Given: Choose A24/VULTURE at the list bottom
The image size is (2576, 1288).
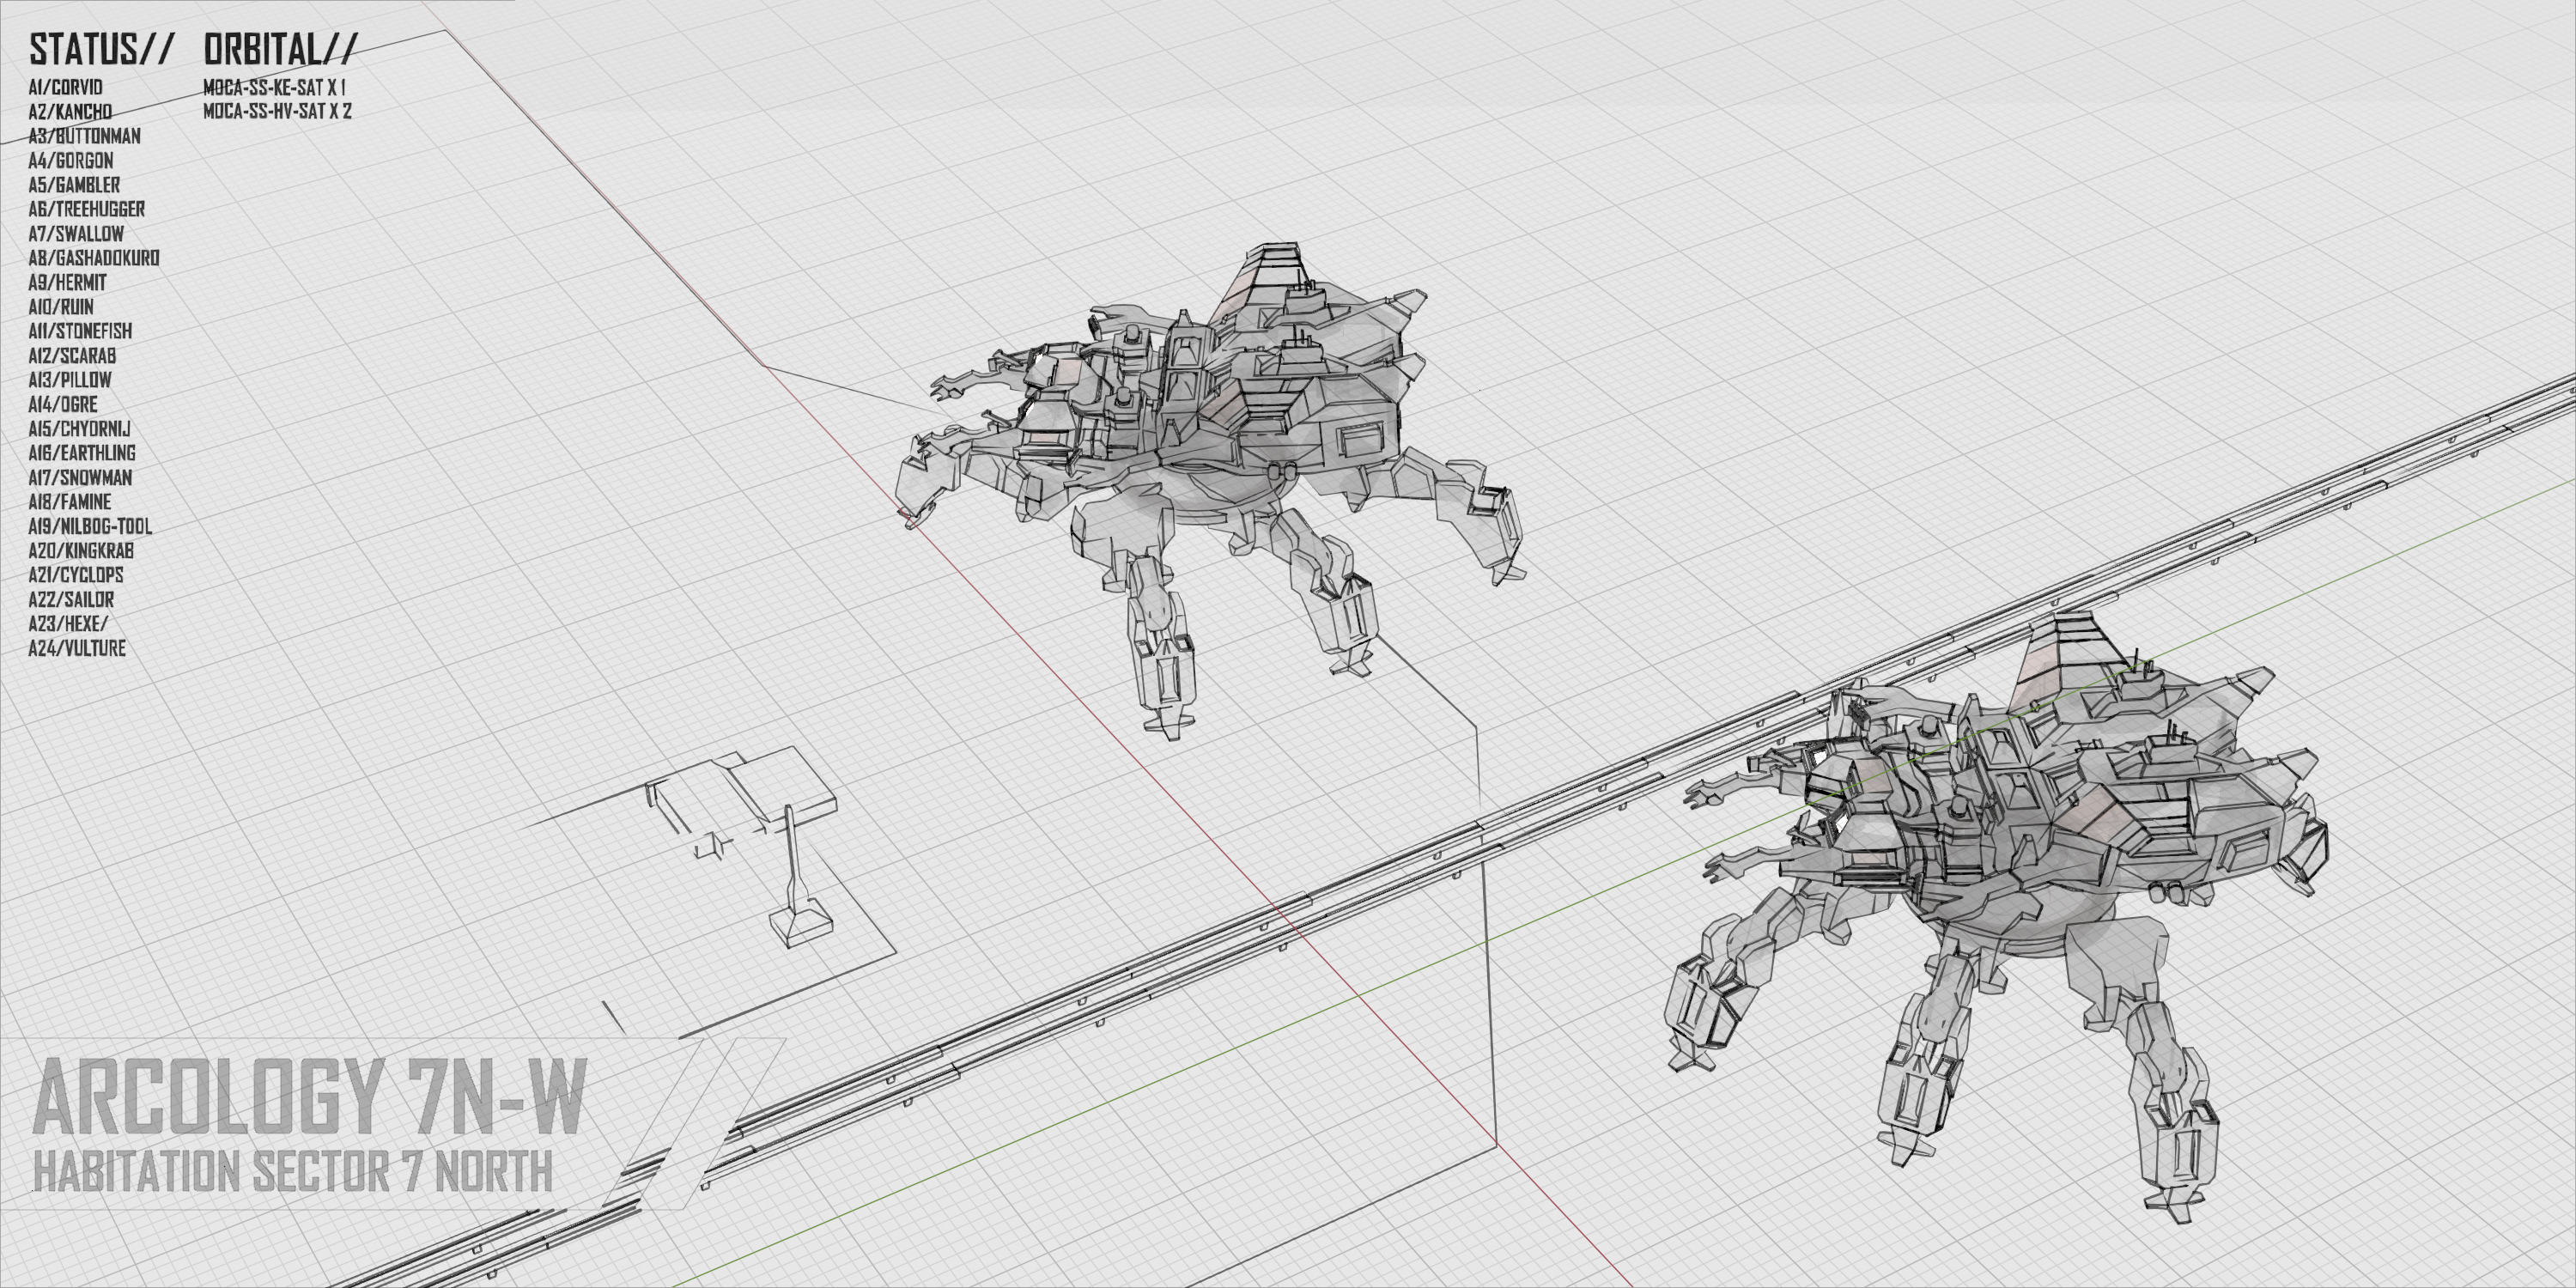Looking at the screenshot, I should (77, 648).
